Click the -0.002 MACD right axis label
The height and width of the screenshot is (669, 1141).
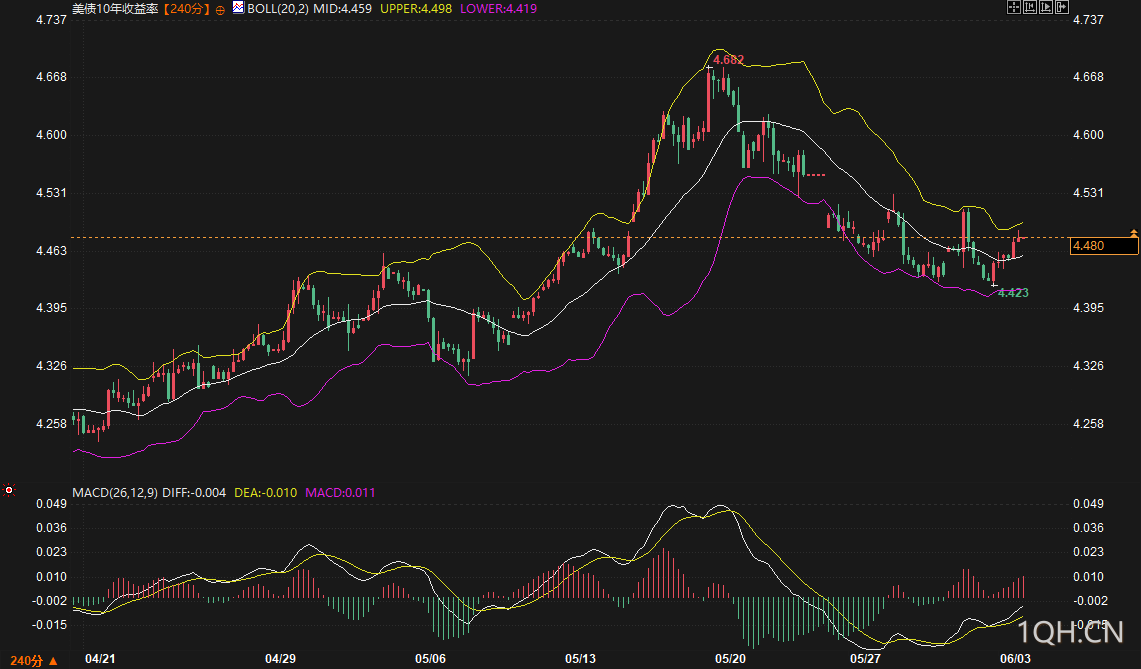[x=1091, y=601]
